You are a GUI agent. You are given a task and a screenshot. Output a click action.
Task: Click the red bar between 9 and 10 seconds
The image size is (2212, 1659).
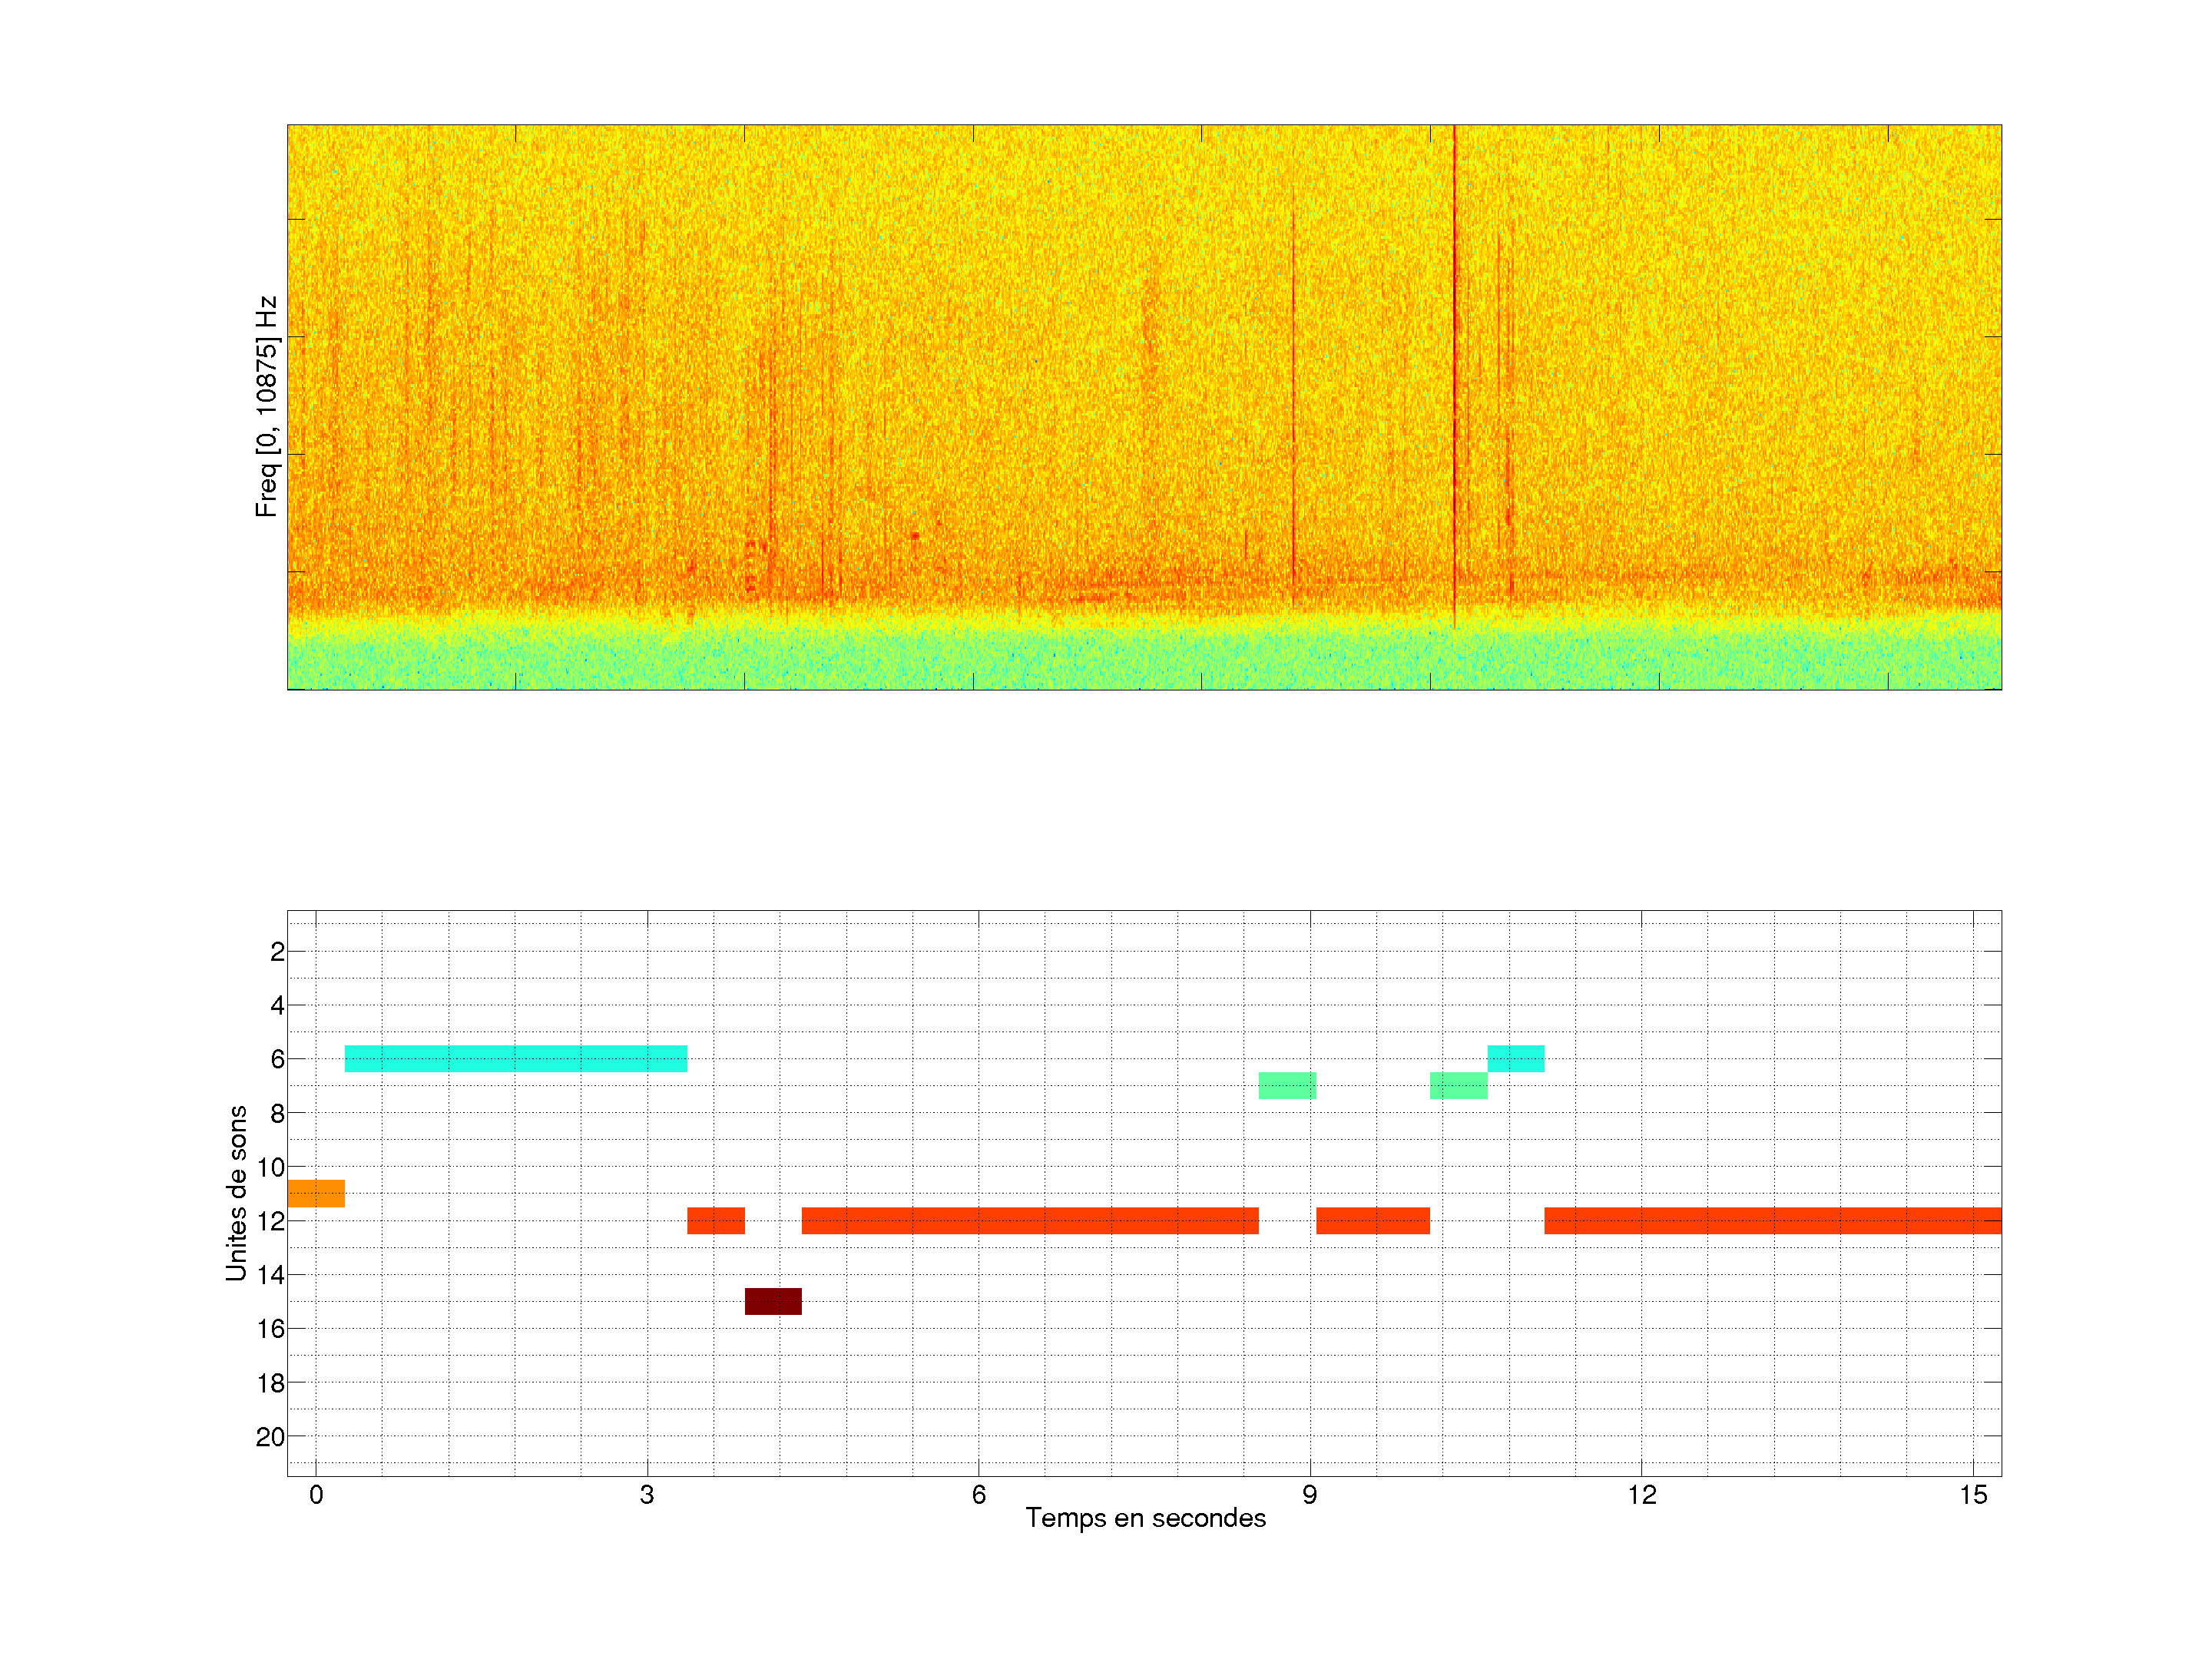(1372, 1220)
